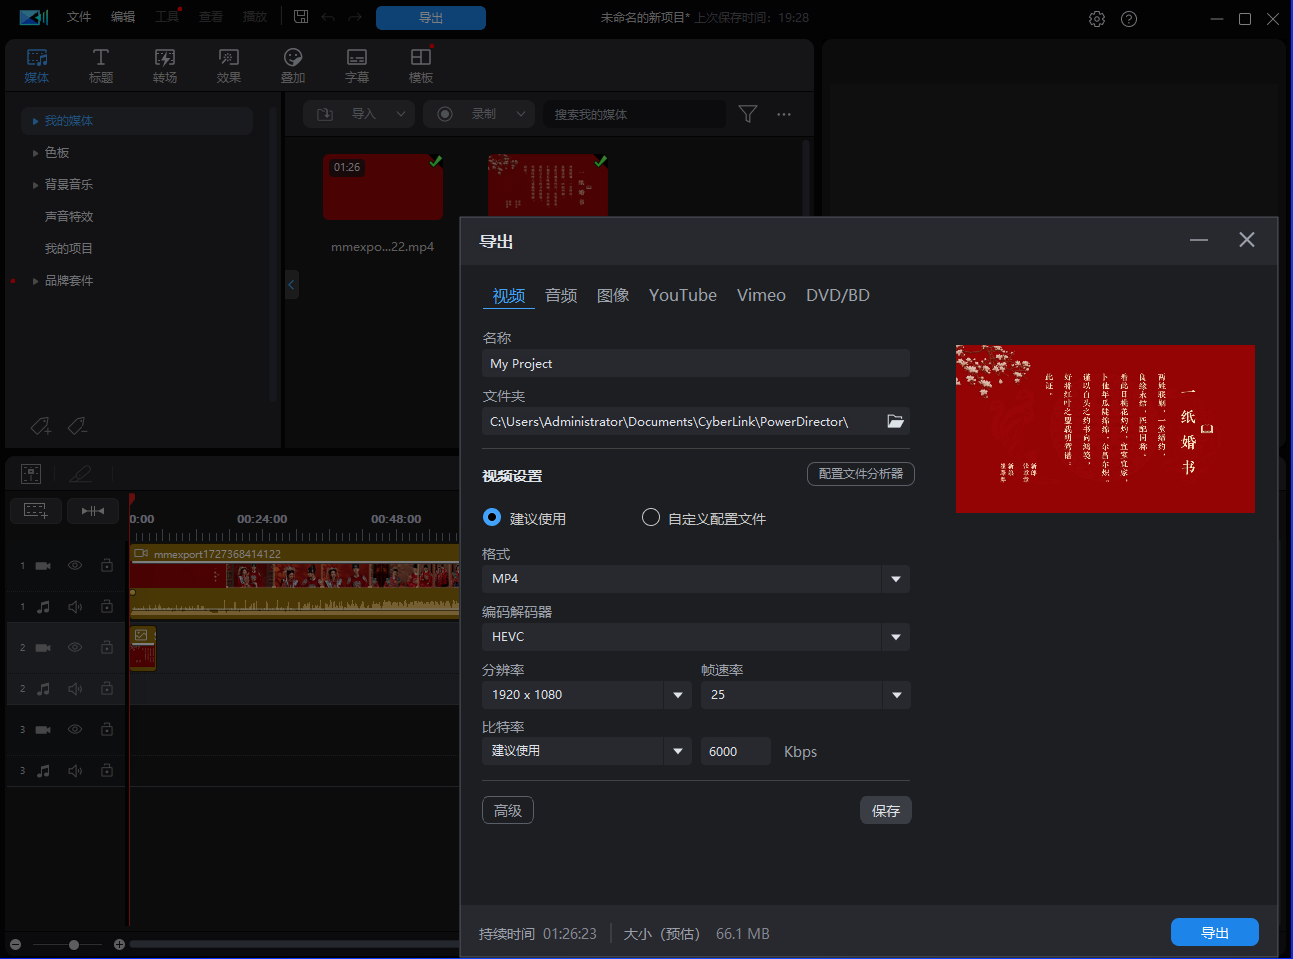This screenshot has width=1293, height=959.
Task: Open the Subtitle room icon
Action: [x=357, y=65]
